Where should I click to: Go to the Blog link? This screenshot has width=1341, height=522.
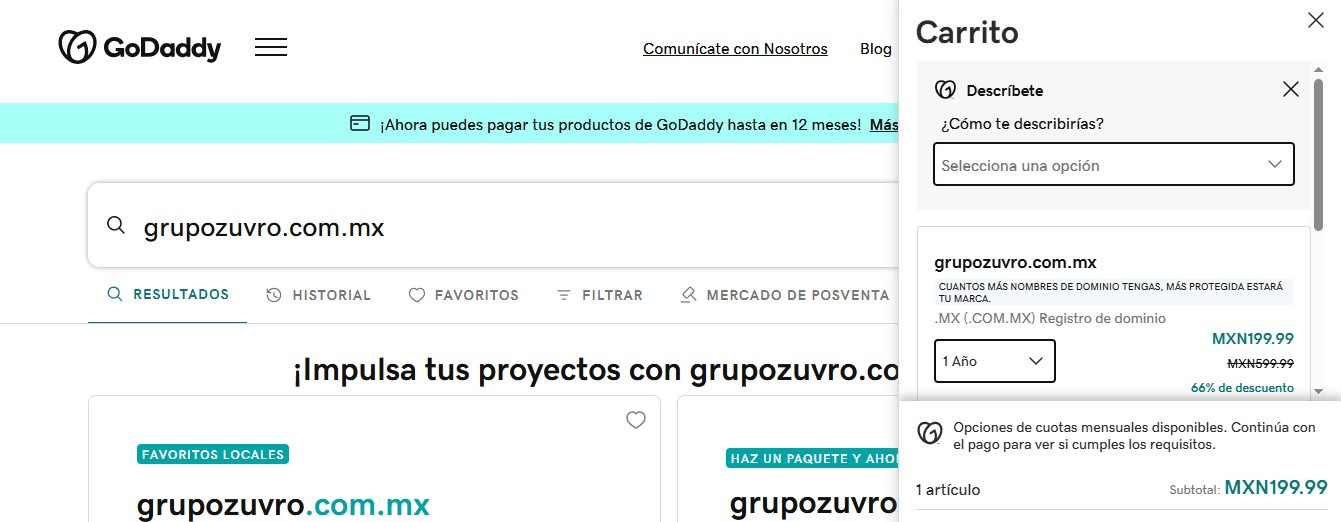[x=875, y=49]
